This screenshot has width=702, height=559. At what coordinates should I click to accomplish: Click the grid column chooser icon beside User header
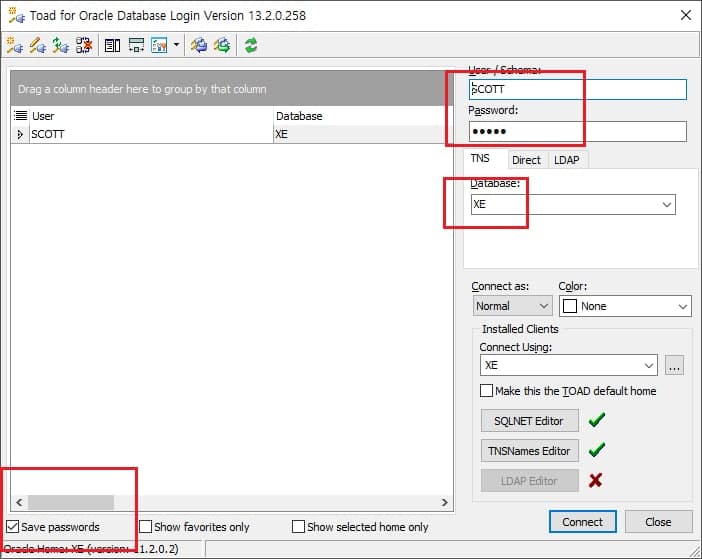click(x=21, y=116)
